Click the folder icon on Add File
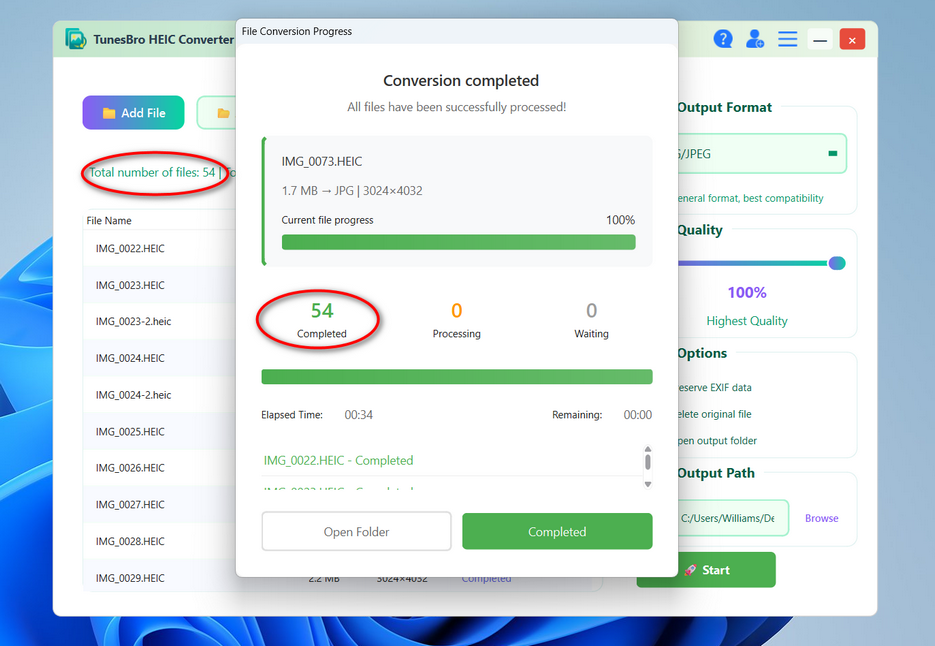 point(109,113)
